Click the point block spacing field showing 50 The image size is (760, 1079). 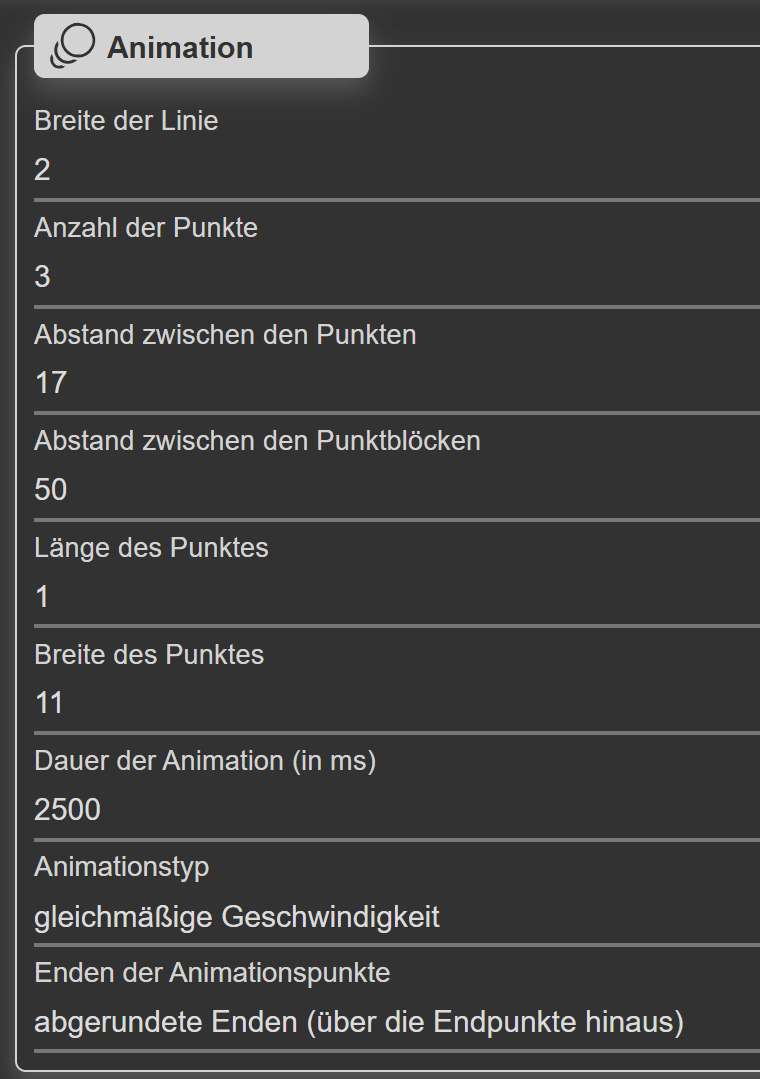396,490
